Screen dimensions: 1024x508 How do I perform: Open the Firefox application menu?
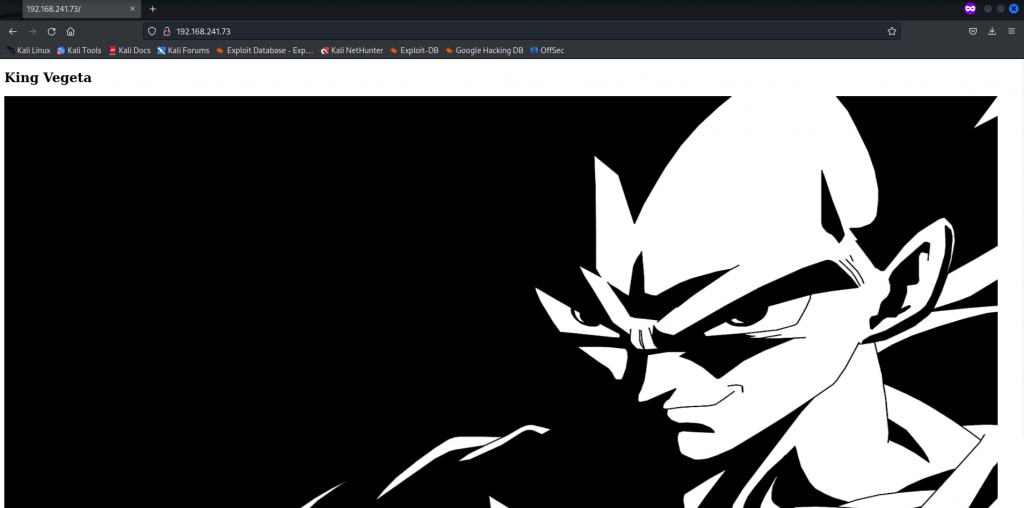click(x=1011, y=31)
